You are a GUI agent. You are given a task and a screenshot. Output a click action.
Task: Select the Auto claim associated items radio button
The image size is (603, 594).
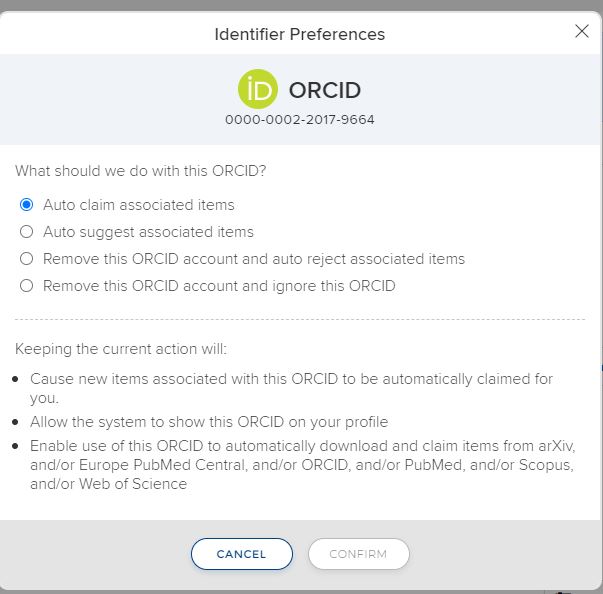(27, 205)
